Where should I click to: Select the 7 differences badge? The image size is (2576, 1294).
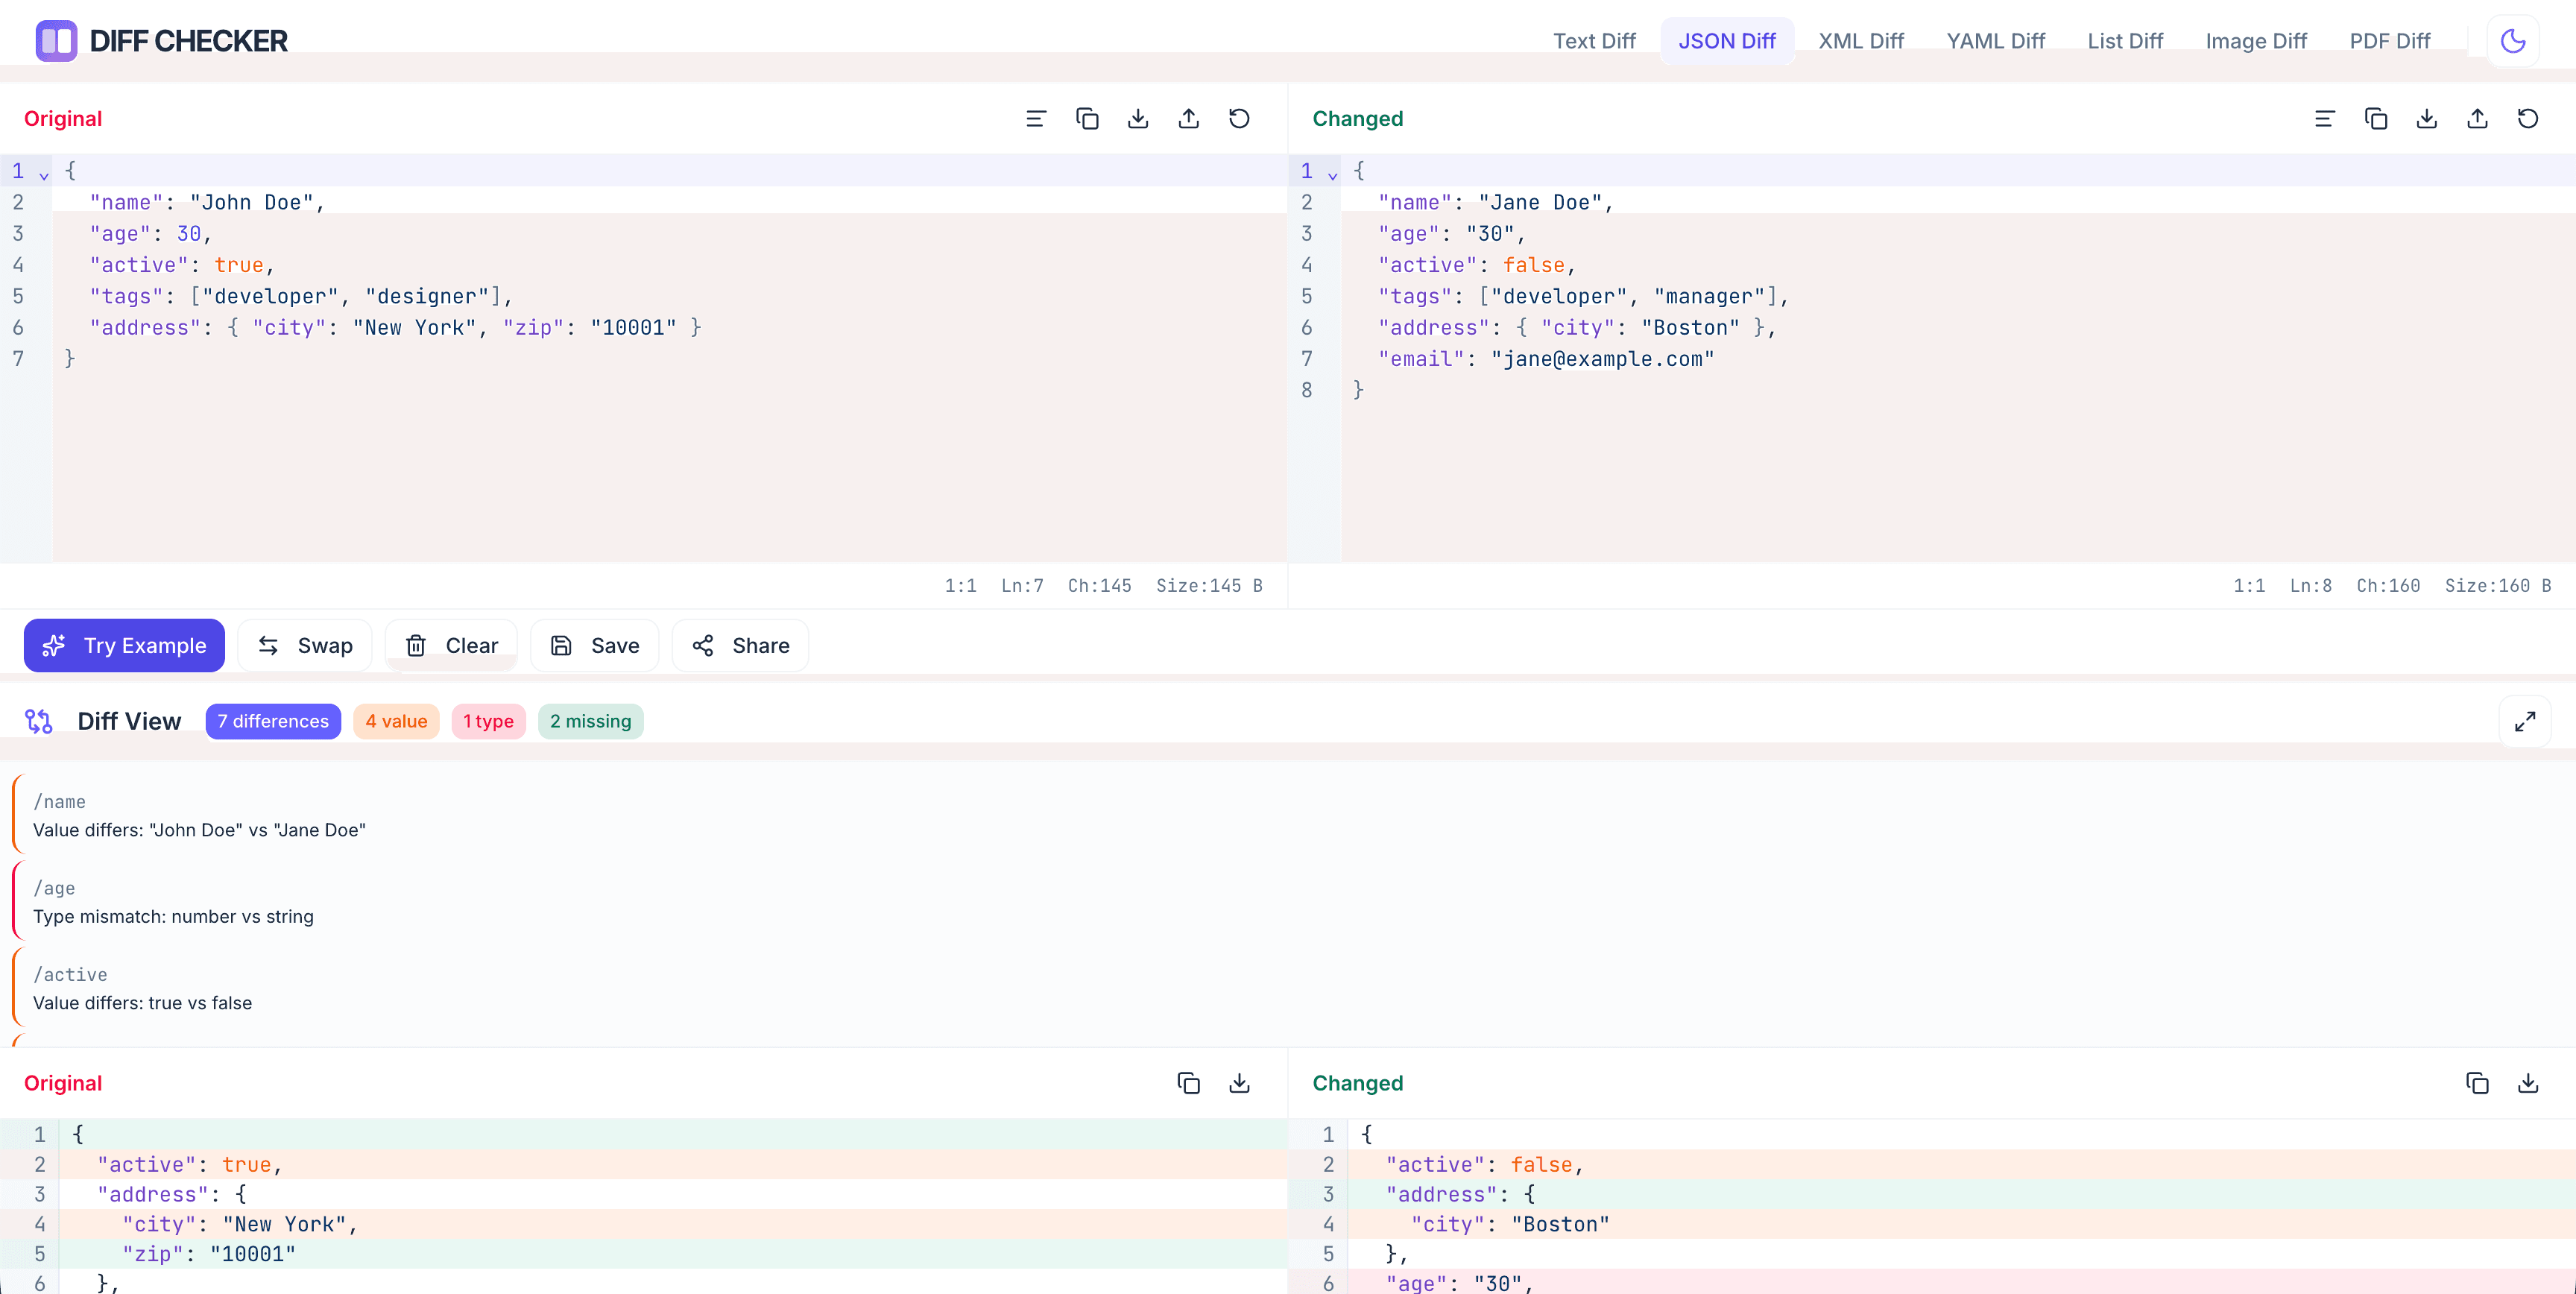273,721
